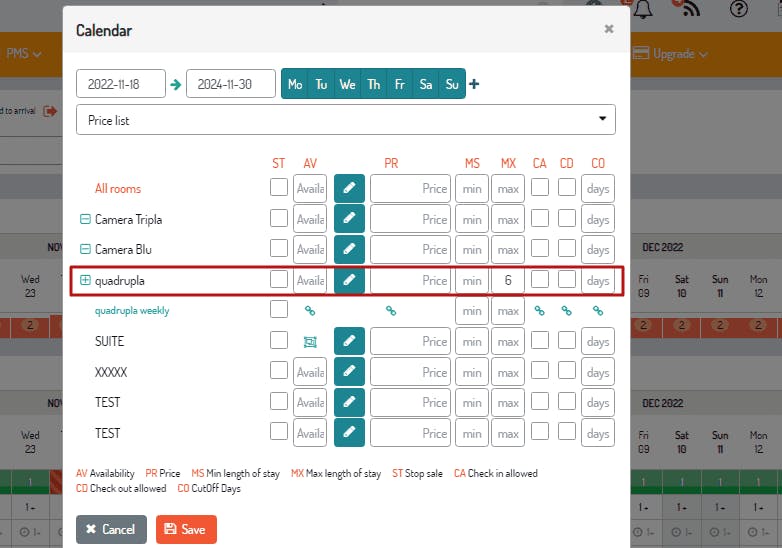
Task: Click the Save button
Action: [186, 529]
